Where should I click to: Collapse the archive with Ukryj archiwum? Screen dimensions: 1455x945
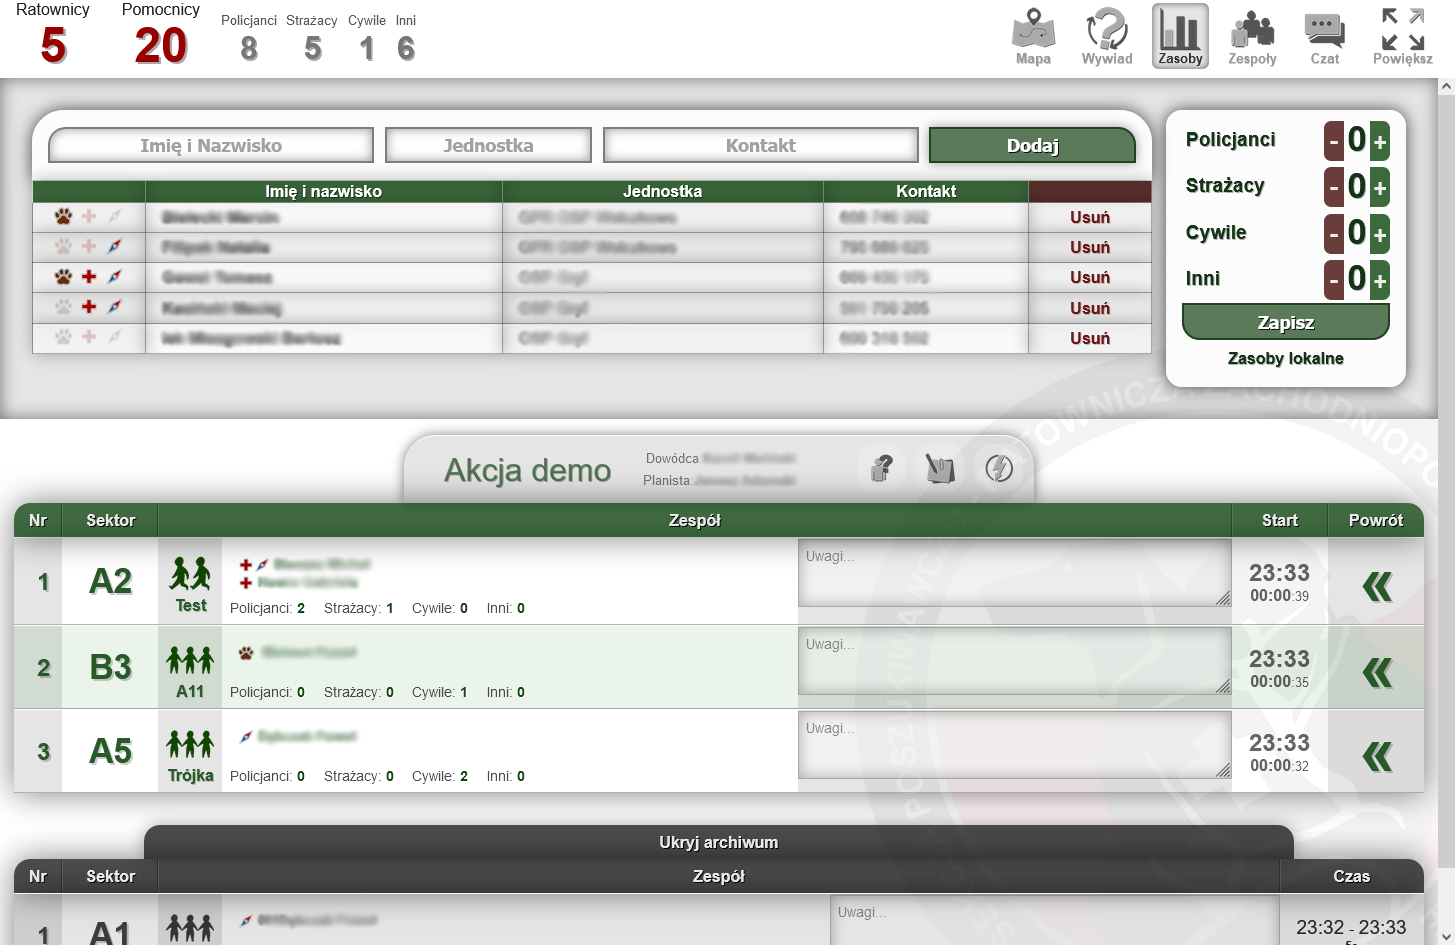(x=719, y=842)
